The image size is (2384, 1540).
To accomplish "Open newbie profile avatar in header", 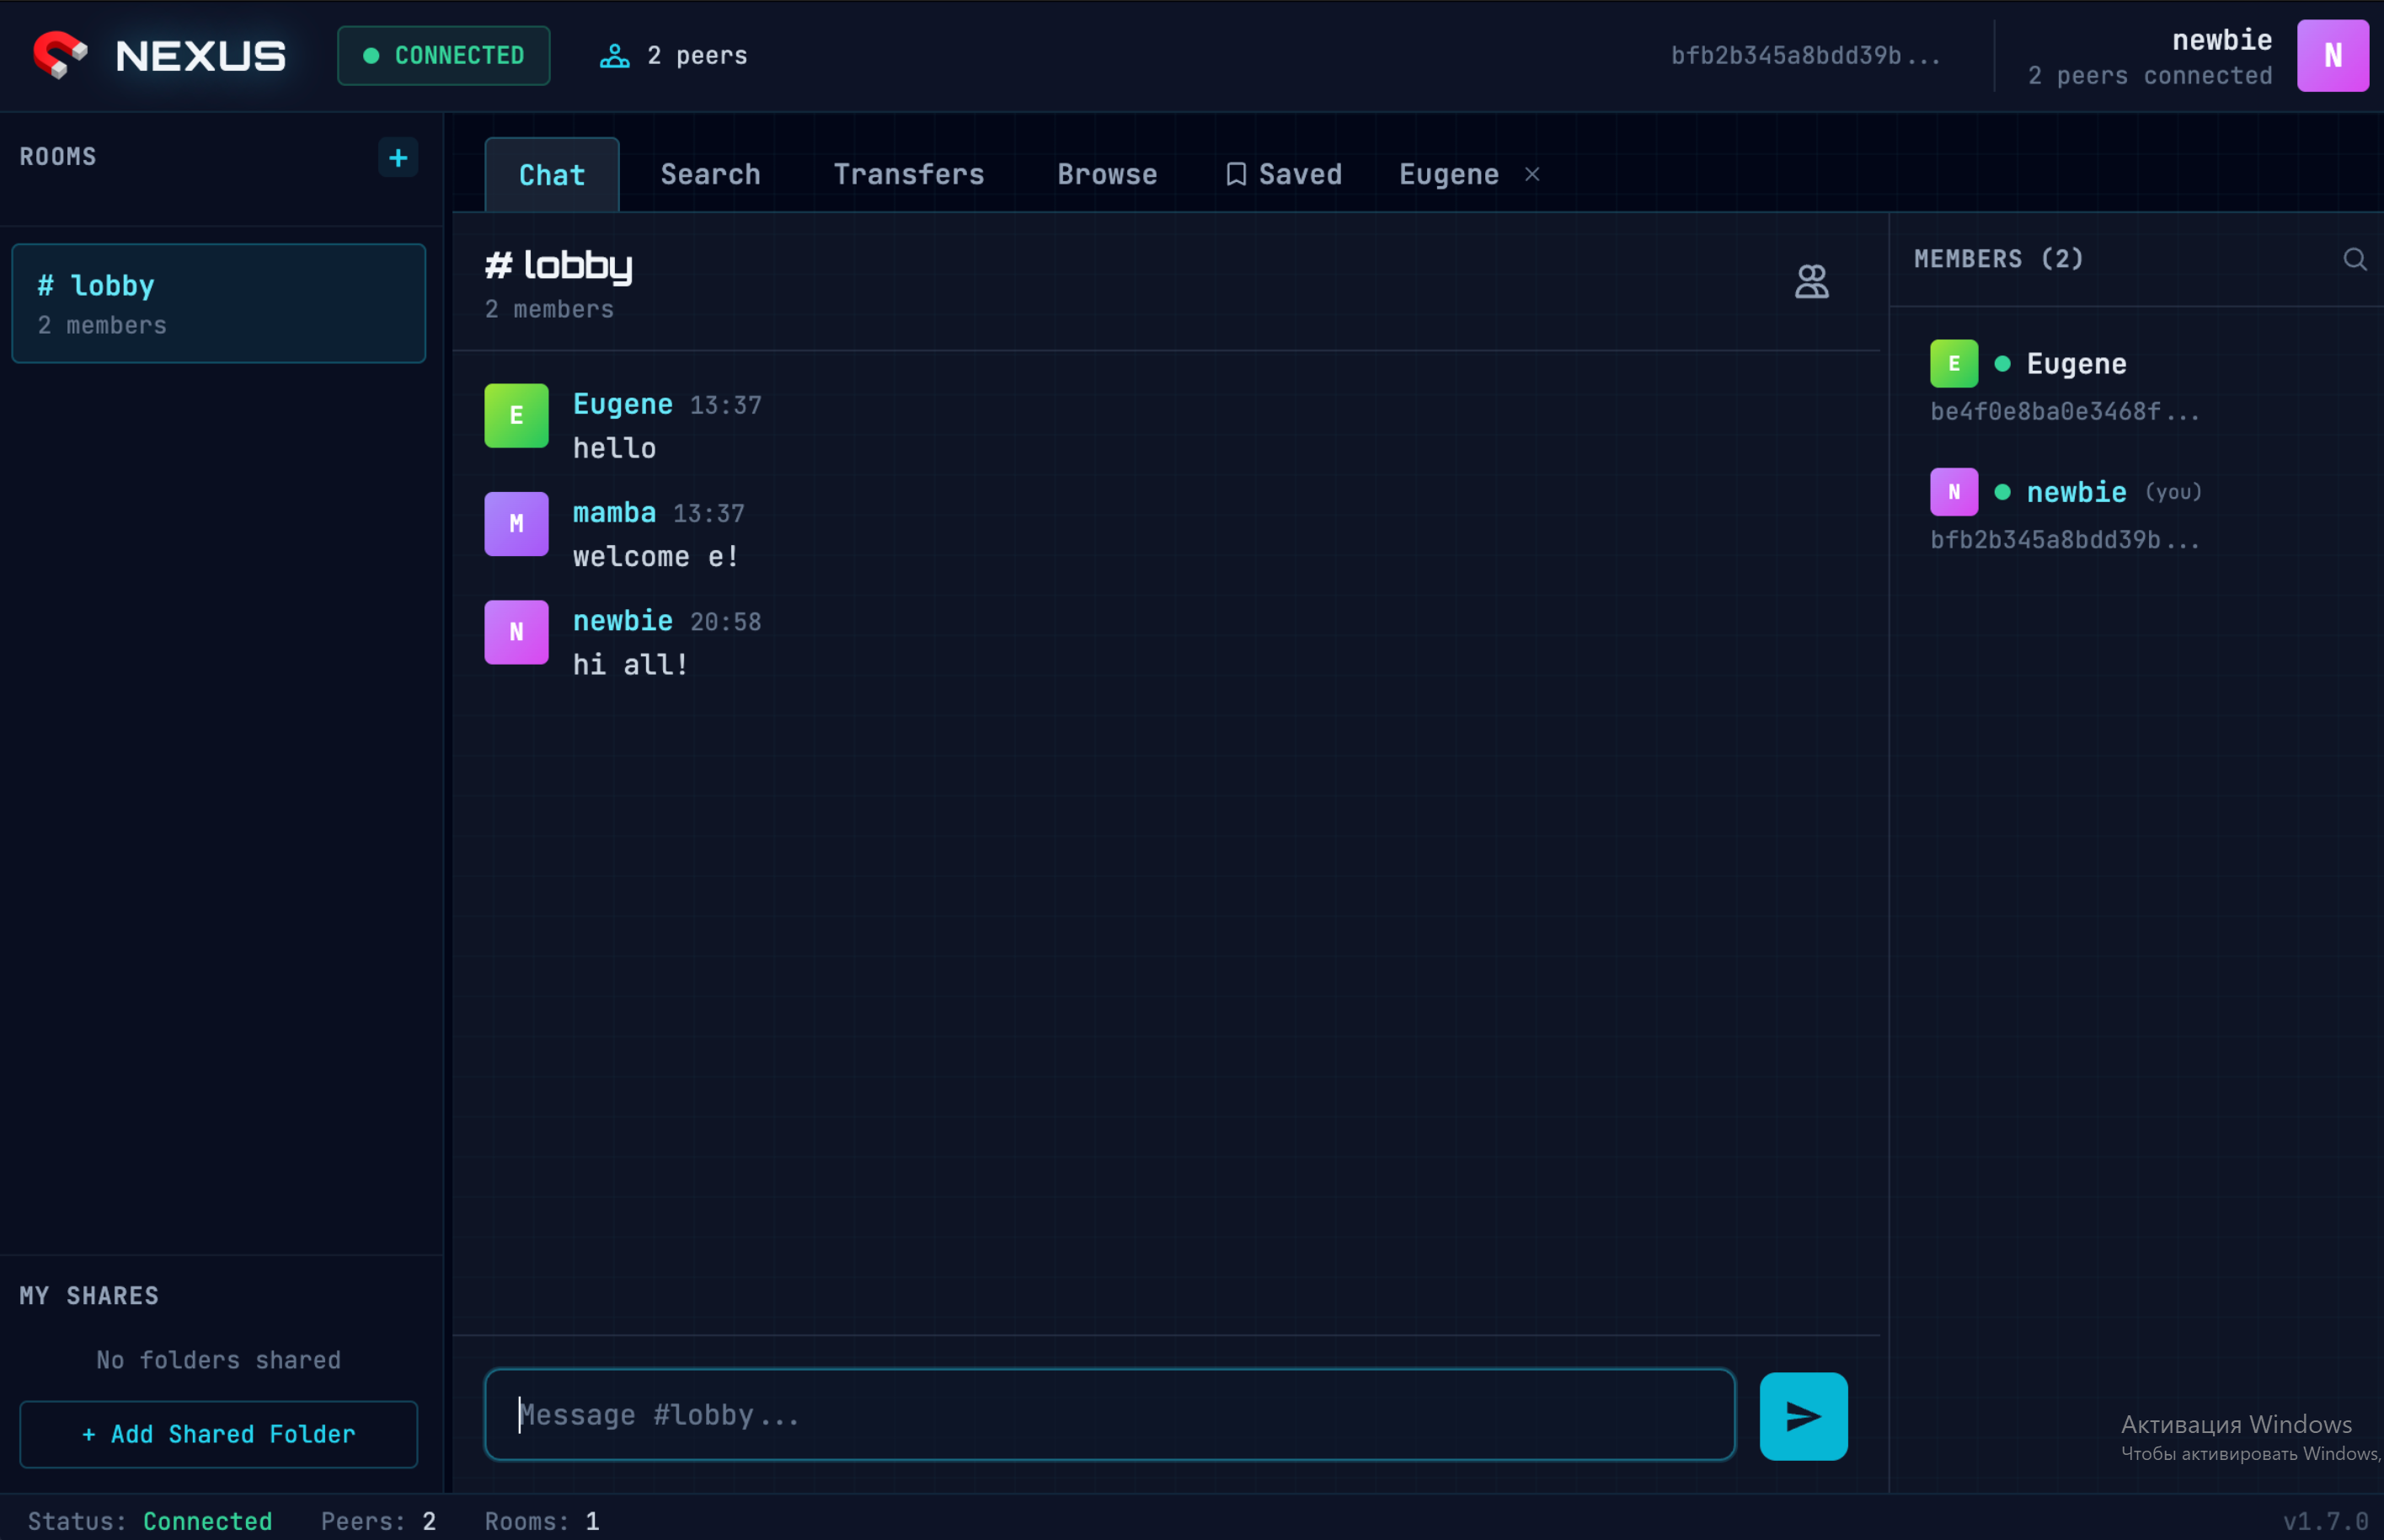I will click(2332, 56).
